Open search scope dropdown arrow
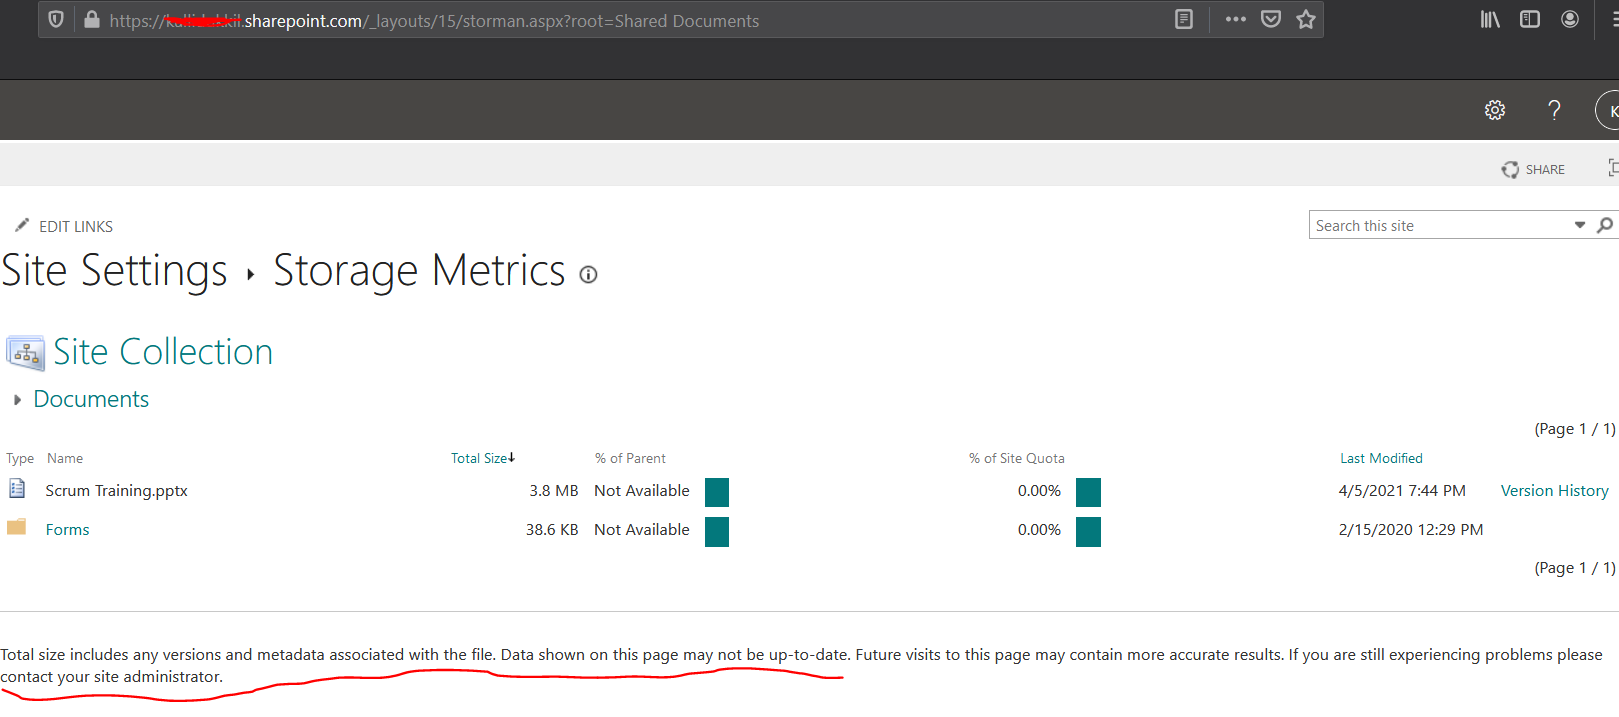 (x=1580, y=225)
